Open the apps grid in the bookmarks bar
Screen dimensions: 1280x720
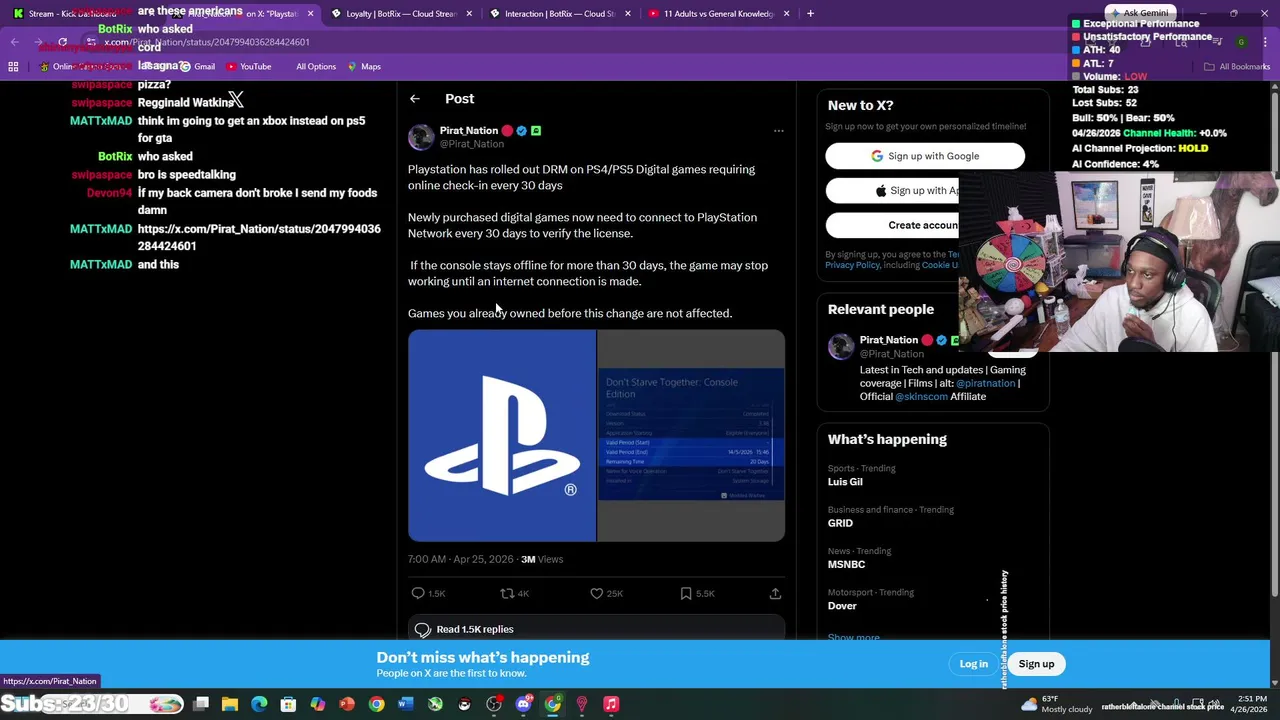[13, 67]
